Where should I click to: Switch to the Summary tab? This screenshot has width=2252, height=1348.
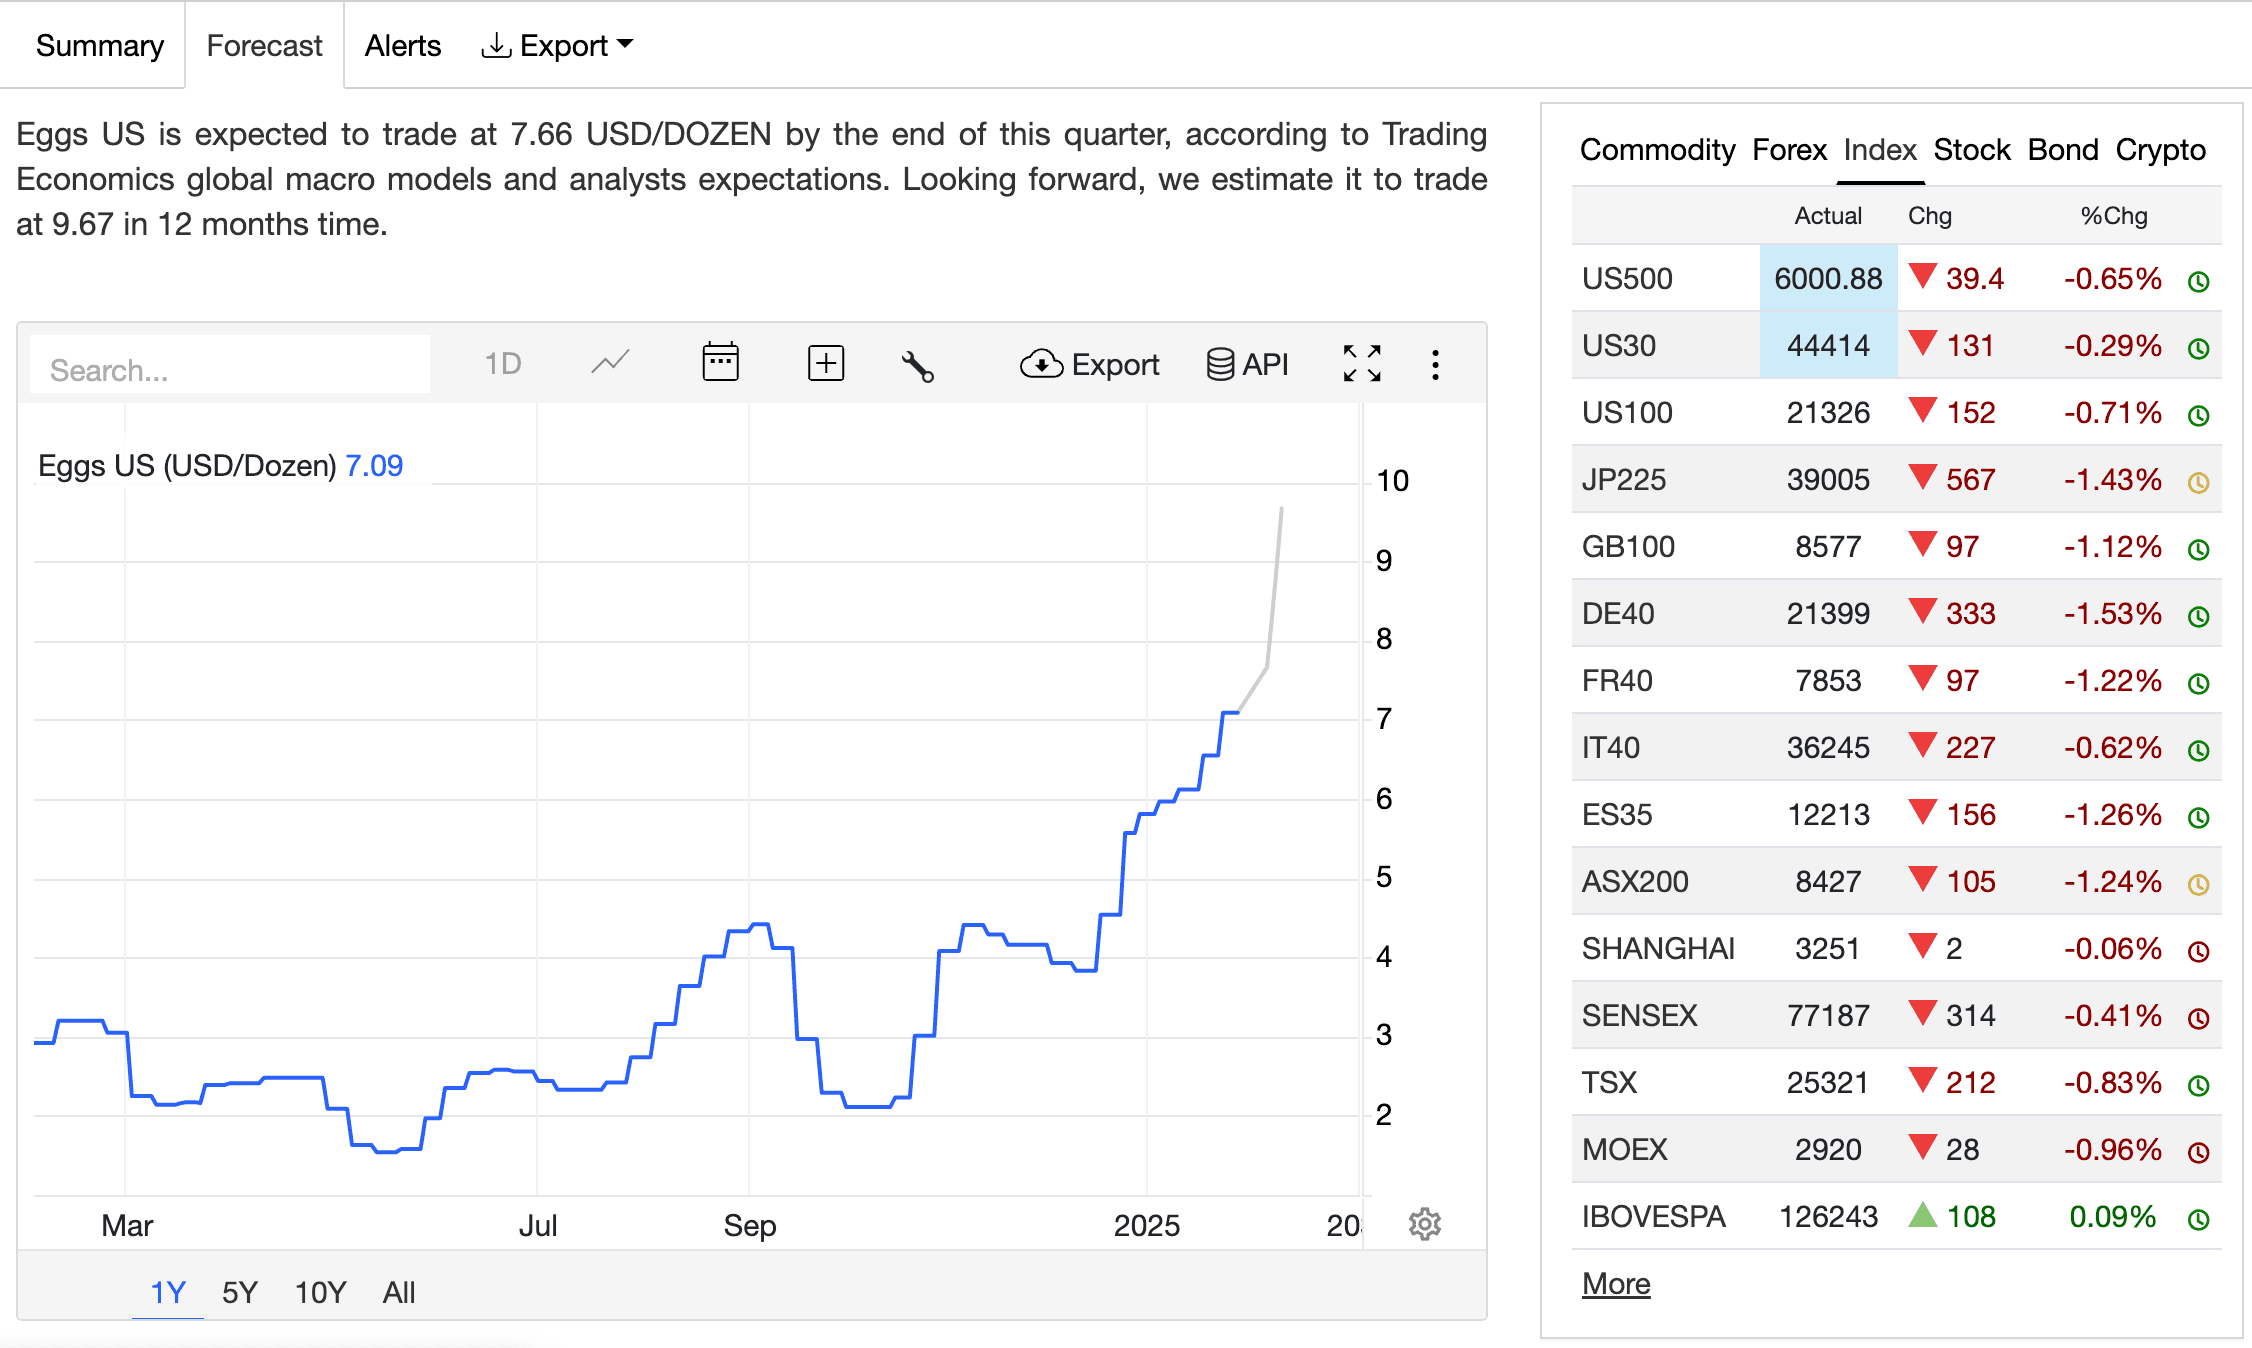pos(100,45)
